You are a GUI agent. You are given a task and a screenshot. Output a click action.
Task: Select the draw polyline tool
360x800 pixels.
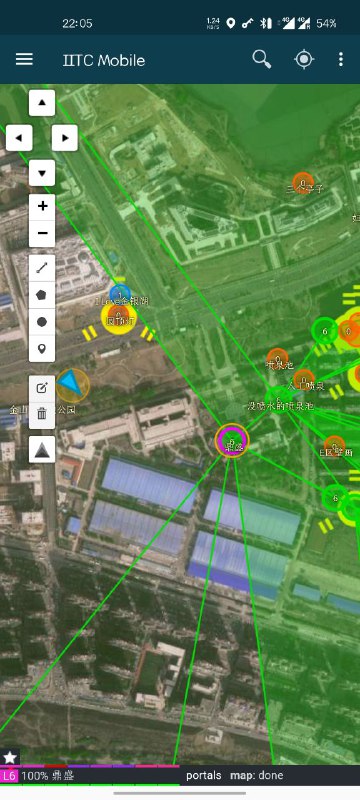pyautogui.click(x=42, y=268)
